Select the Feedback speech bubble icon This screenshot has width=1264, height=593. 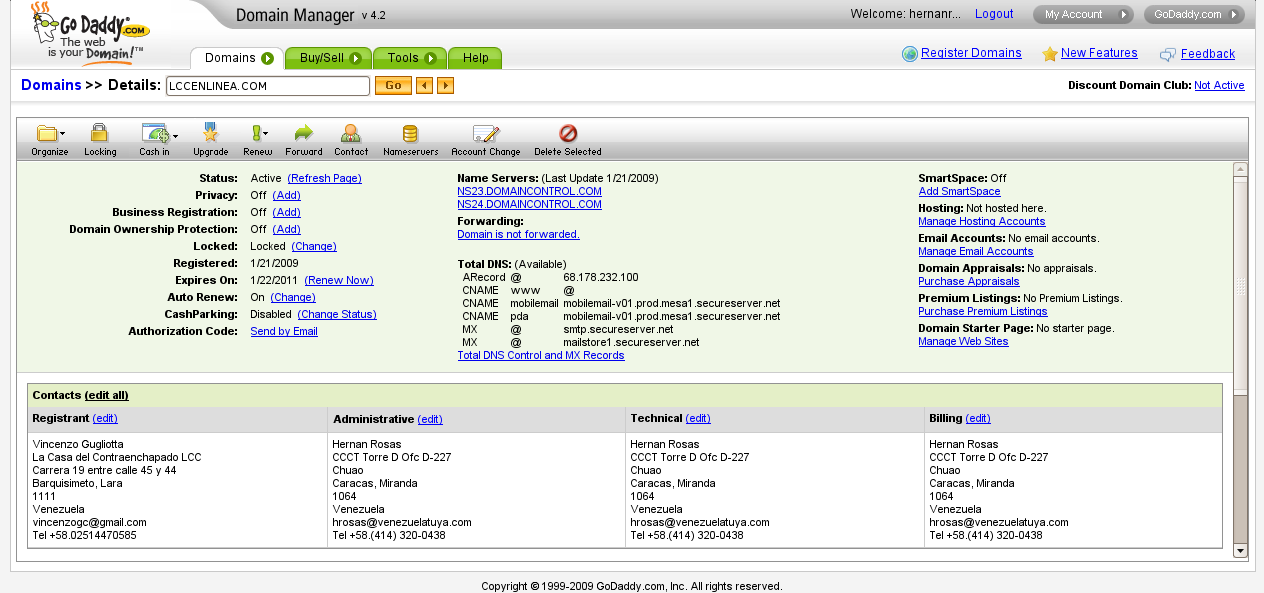coord(1167,55)
